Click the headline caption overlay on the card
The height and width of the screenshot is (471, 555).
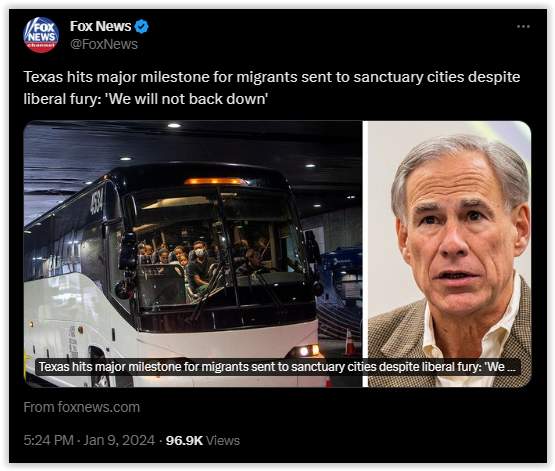click(x=278, y=367)
